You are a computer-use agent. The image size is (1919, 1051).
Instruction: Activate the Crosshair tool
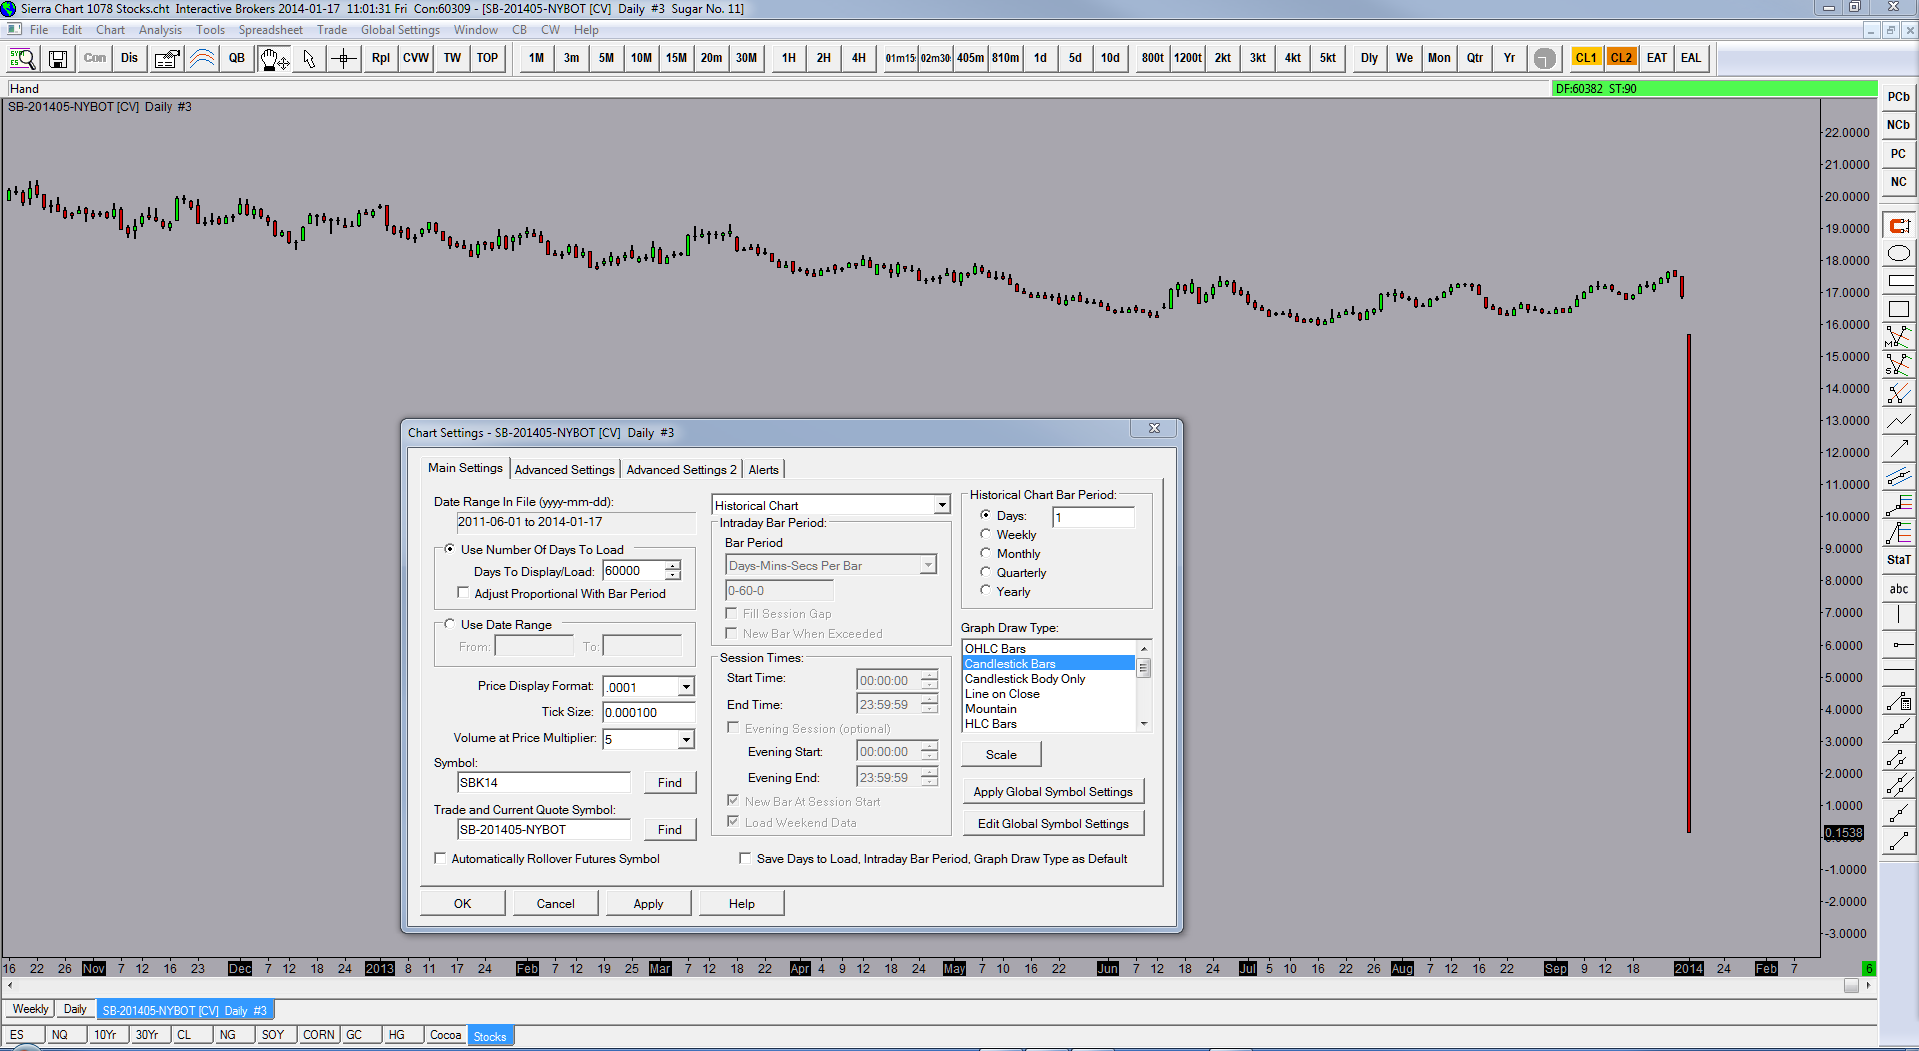pos(344,59)
